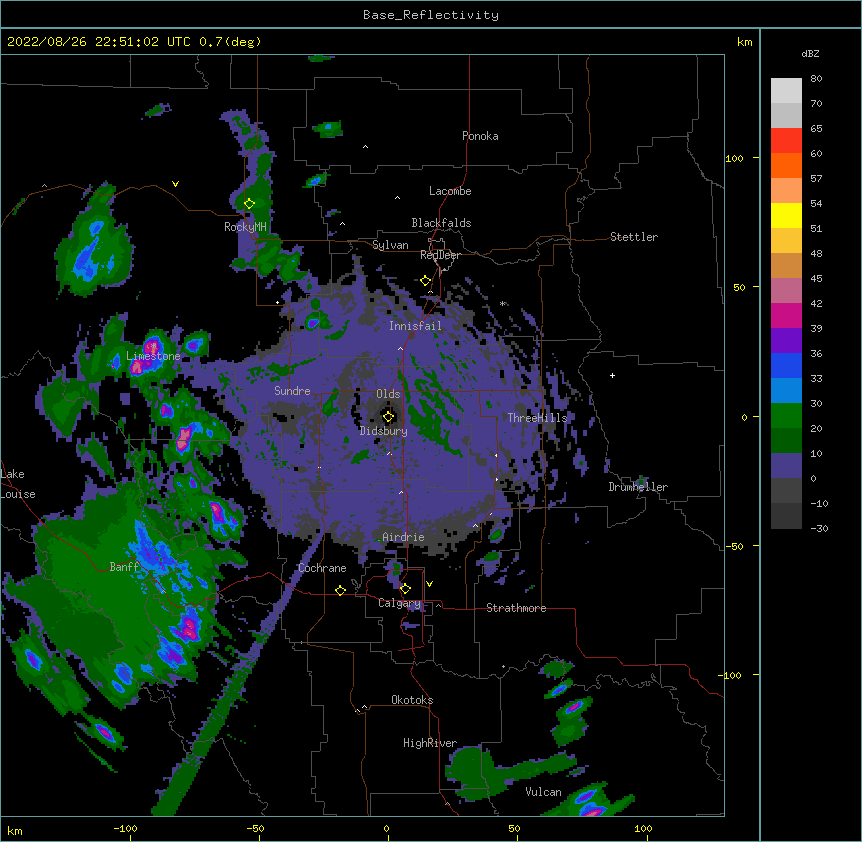Click the -100 tick label on bottom axis
862x842 pixels.
pyautogui.click(x=125, y=828)
